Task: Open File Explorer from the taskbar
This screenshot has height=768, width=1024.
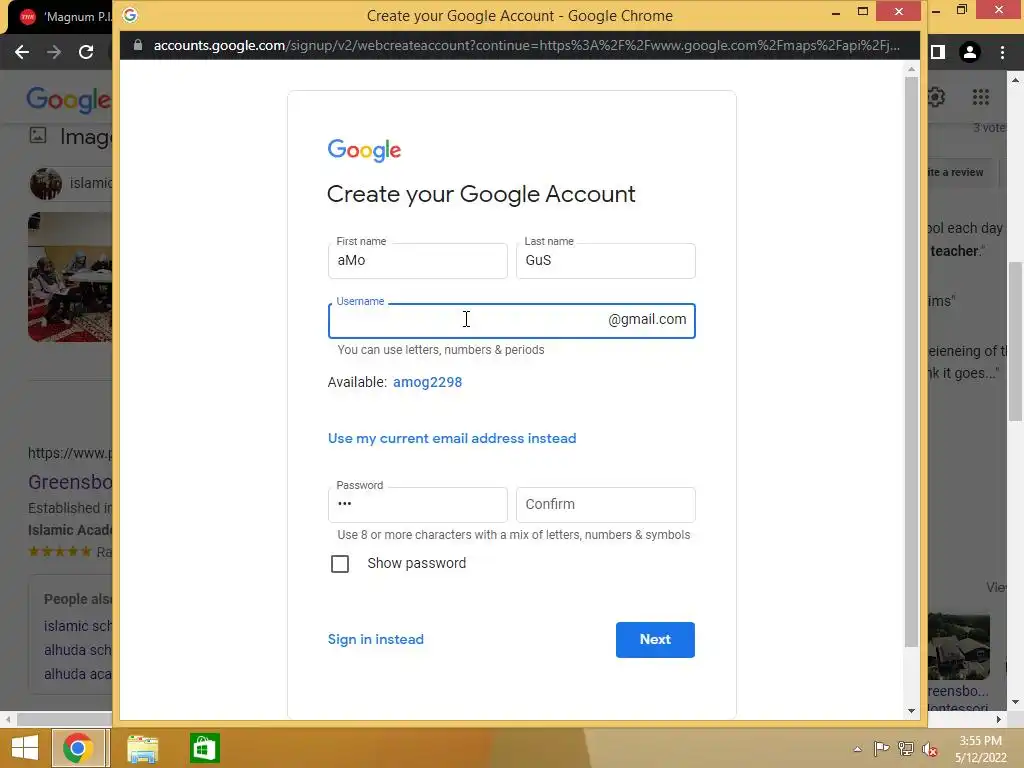Action: pyautogui.click(x=142, y=748)
